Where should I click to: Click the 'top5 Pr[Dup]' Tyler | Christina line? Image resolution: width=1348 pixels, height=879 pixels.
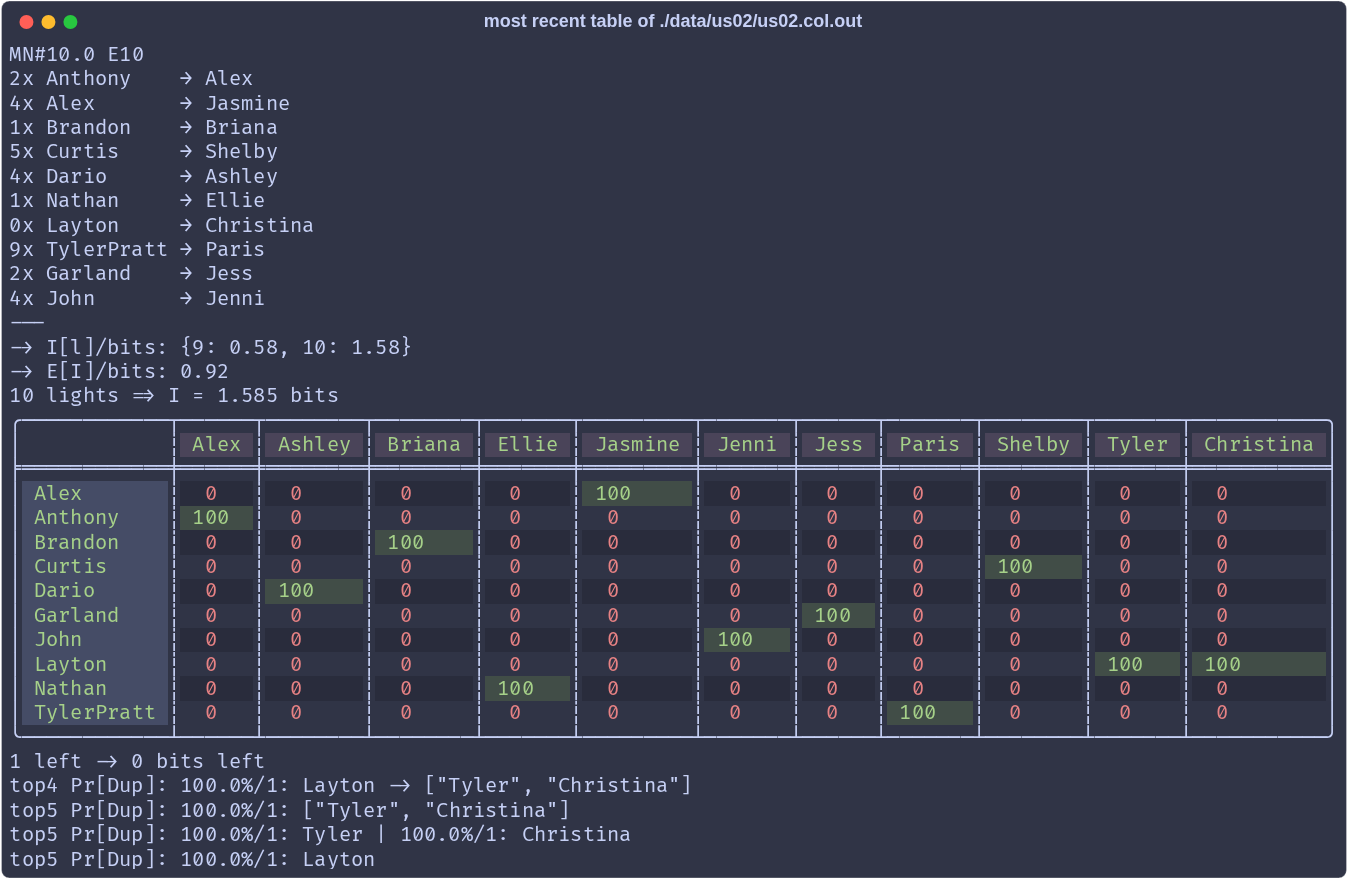tap(320, 834)
